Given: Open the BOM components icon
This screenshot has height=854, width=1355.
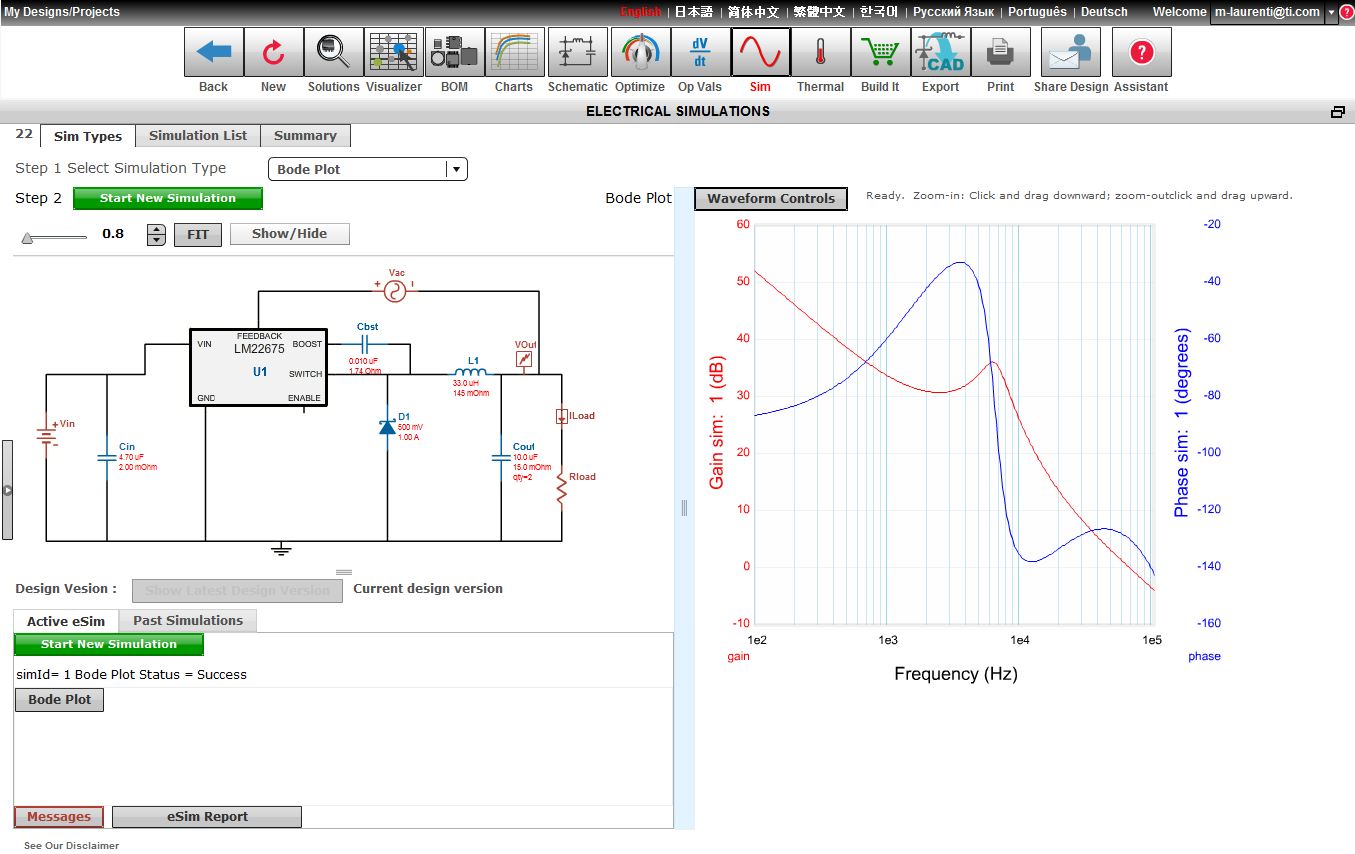Looking at the screenshot, I should (x=454, y=52).
